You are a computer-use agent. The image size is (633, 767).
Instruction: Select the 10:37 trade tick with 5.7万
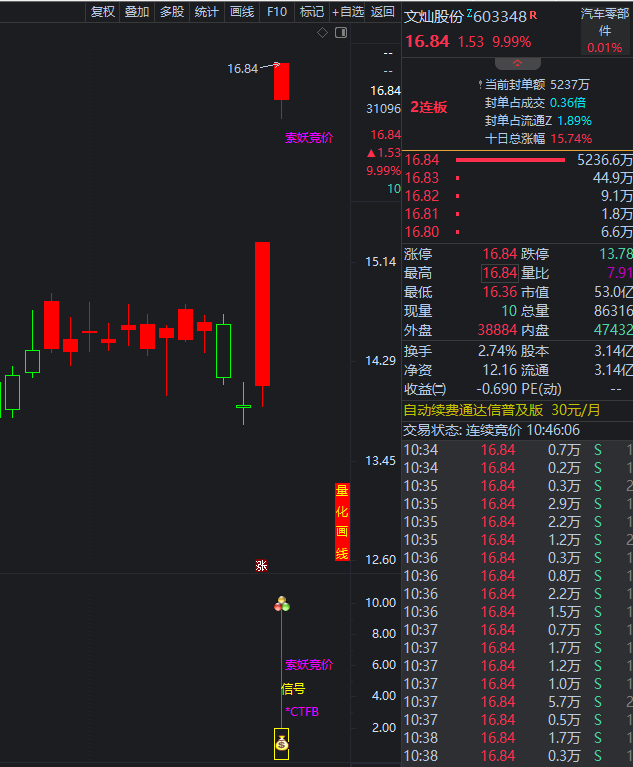tap(518, 702)
